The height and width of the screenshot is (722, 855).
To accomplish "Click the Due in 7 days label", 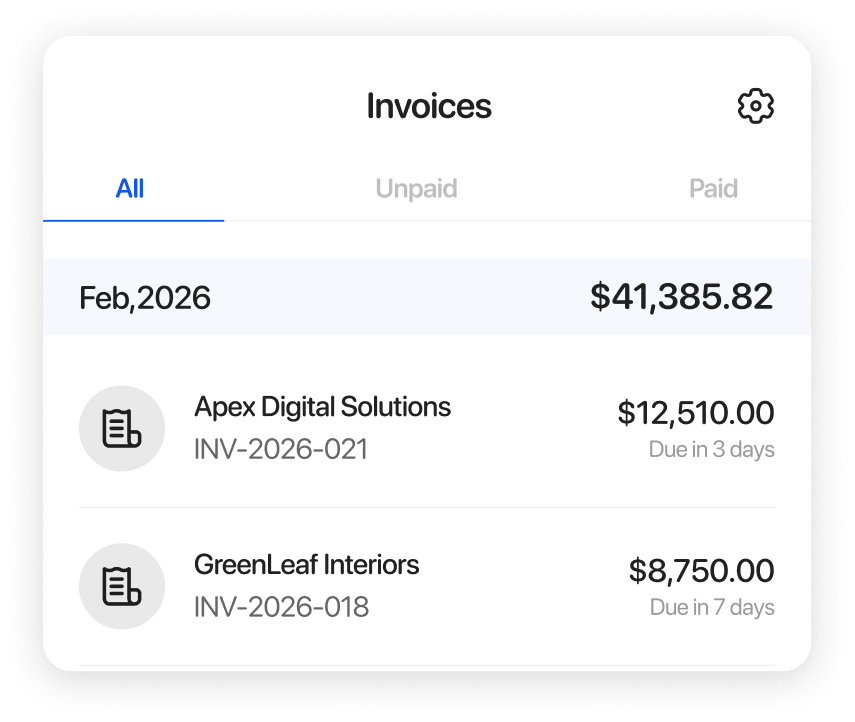I will (x=712, y=607).
